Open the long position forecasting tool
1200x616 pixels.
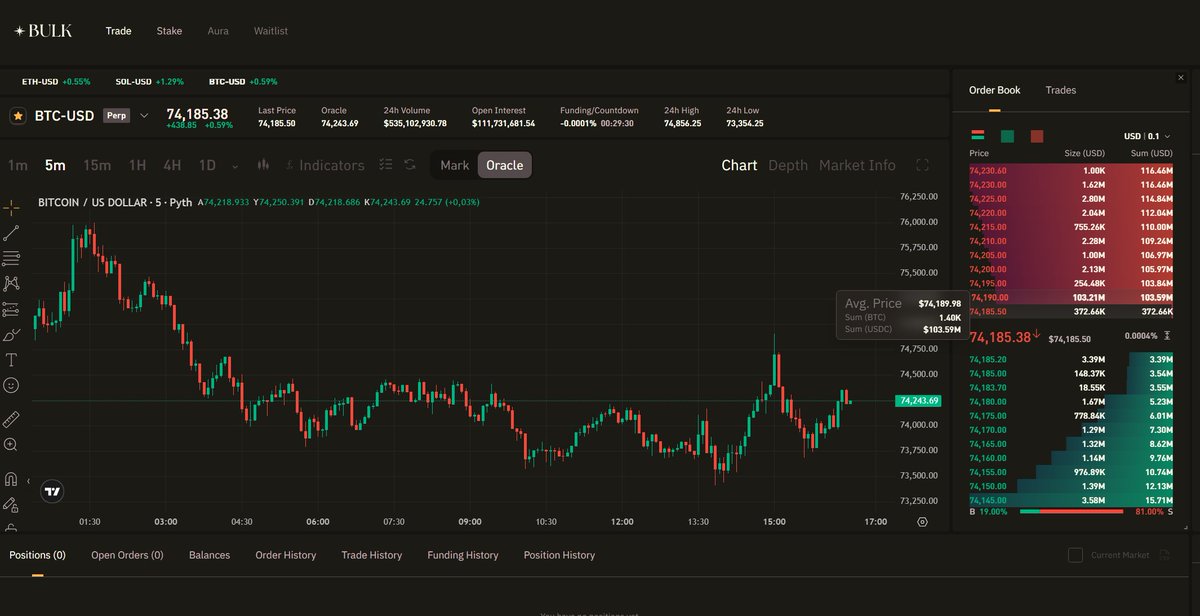pyautogui.click(x=12, y=309)
